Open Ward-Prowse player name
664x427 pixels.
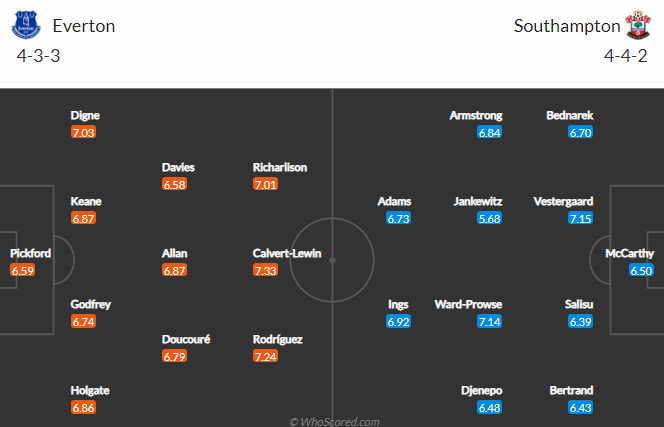pyautogui.click(x=468, y=304)
